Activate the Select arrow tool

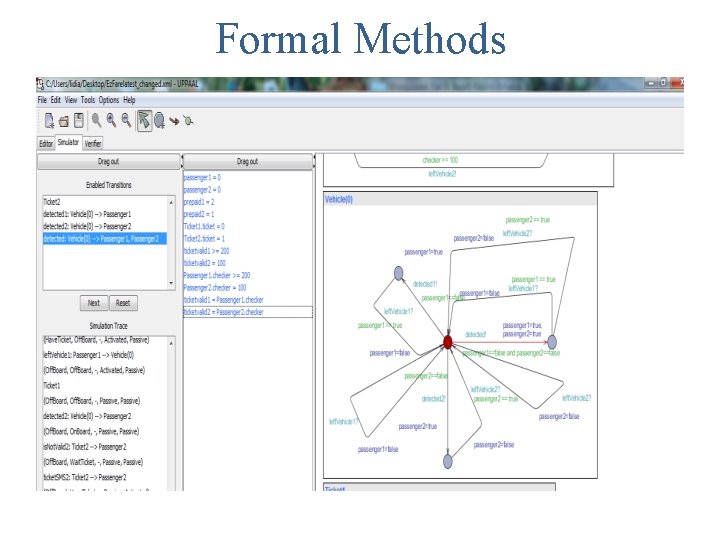pos(144,121)
